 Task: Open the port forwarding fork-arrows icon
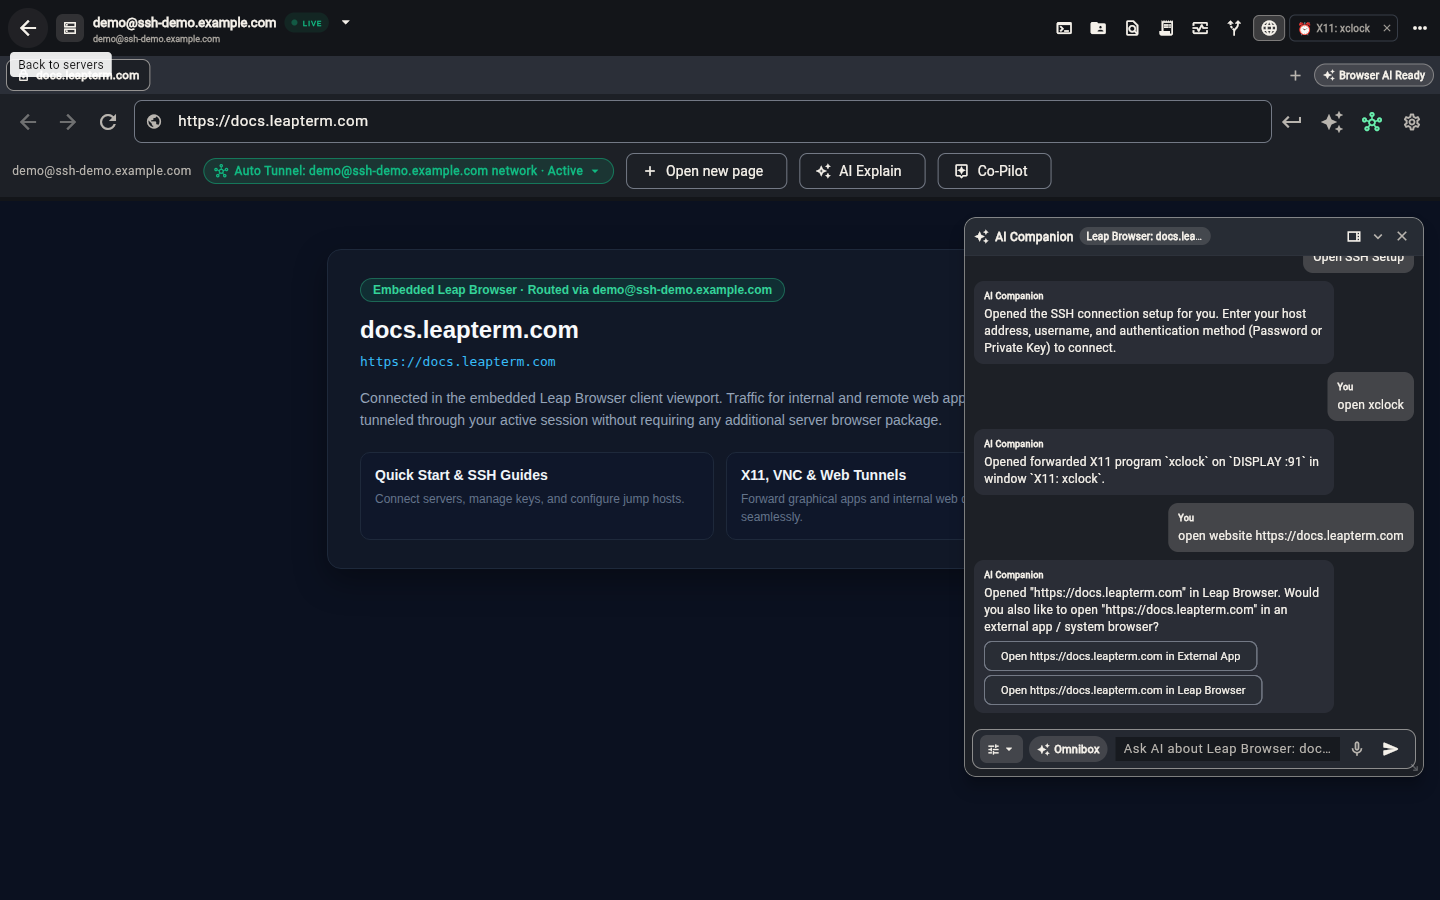[1234, 28]
